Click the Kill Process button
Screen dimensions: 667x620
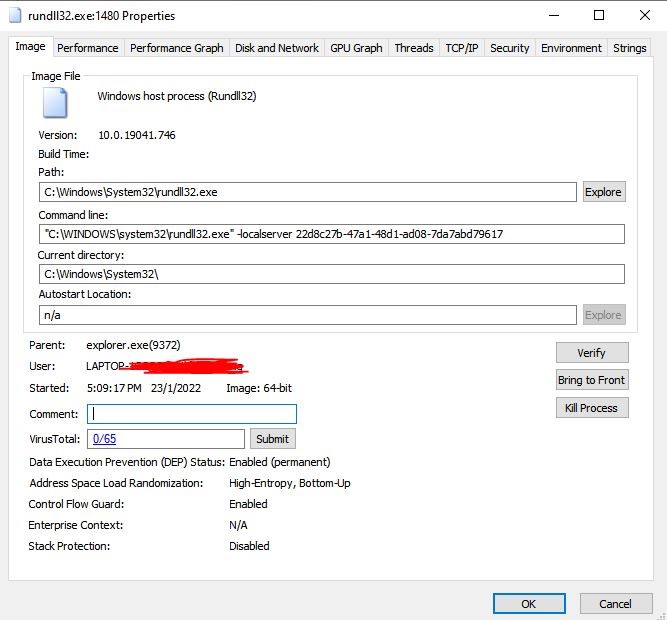pyautogui.click(x=592, y=408)
